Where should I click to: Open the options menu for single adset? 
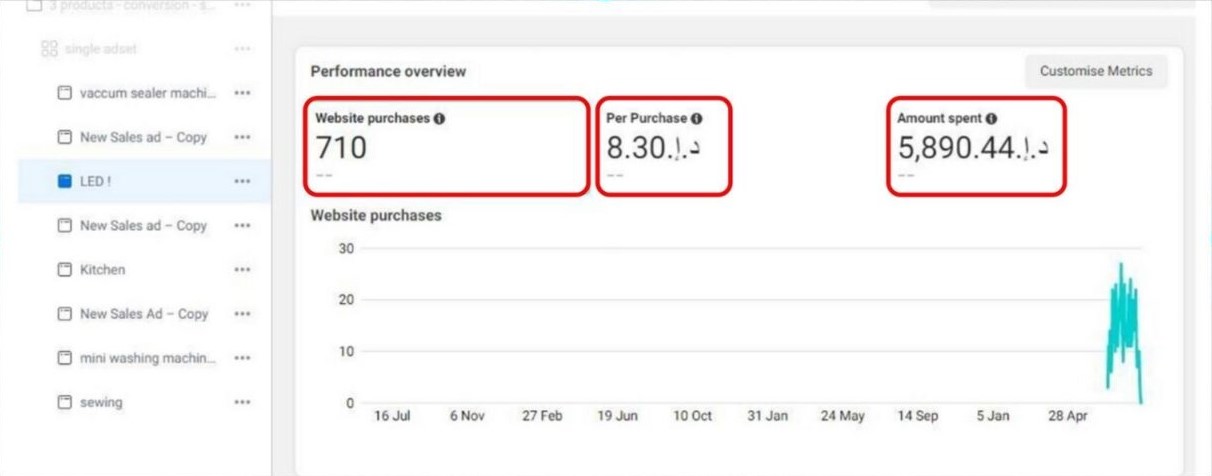click(x=242, y=49)
